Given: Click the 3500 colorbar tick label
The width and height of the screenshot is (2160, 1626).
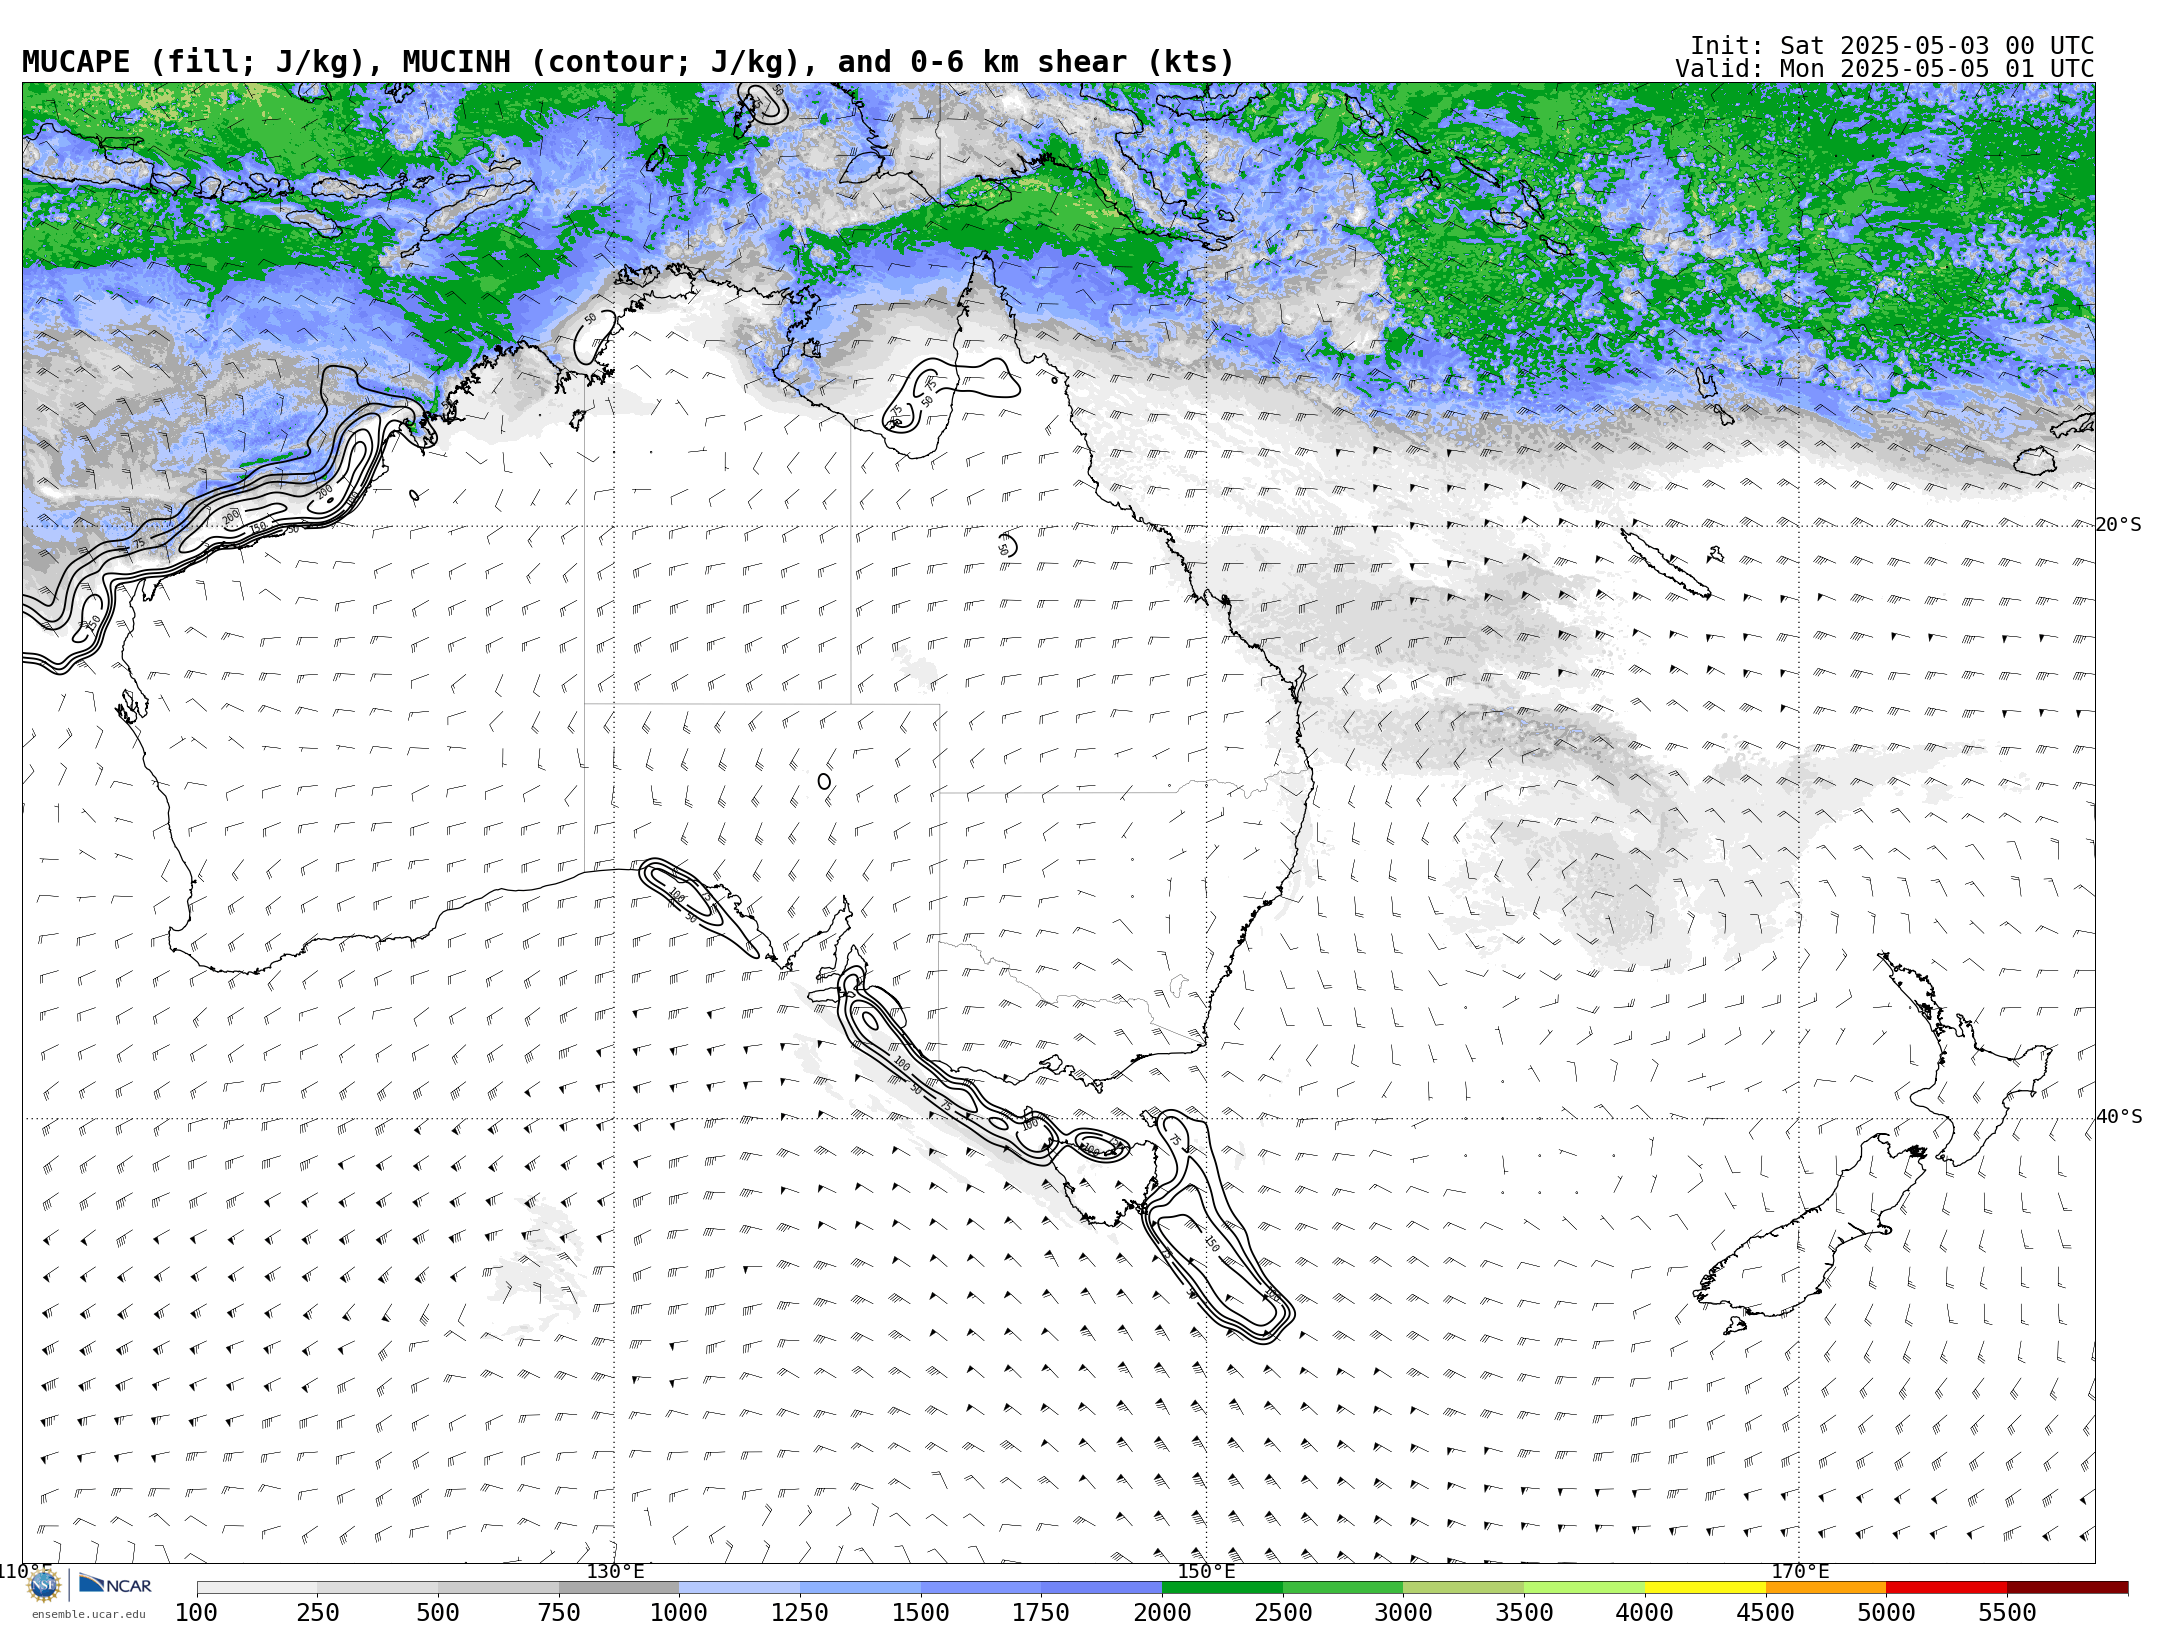Looking at the screenshot, I should click(x=1524, y=1613).
